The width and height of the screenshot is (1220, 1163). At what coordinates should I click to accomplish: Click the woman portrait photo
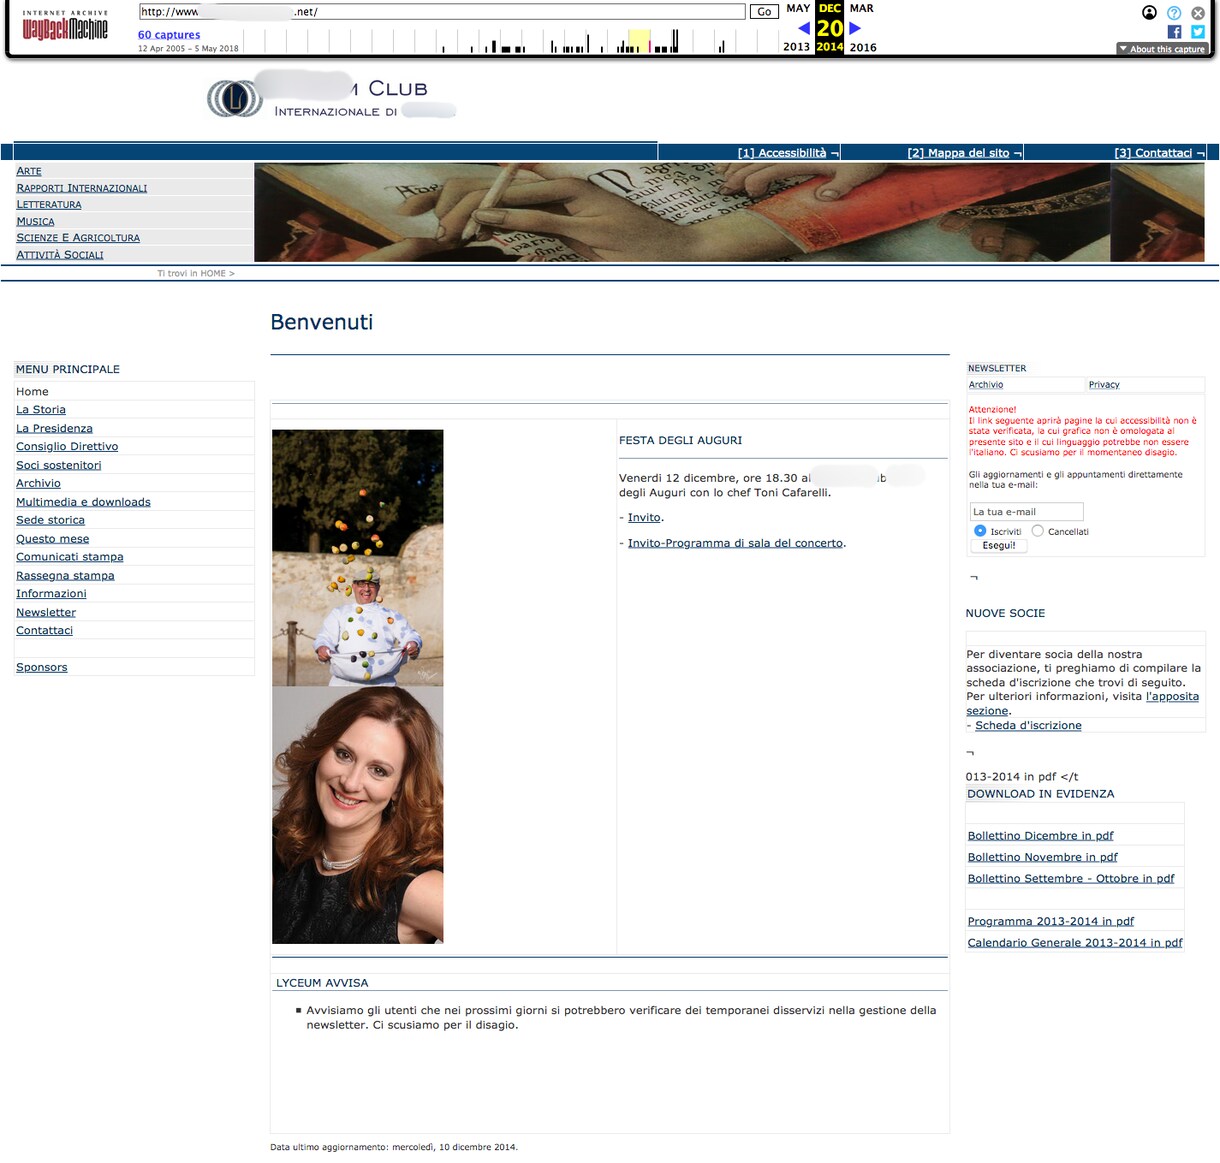pyautogui.click(x=357, y=815)
